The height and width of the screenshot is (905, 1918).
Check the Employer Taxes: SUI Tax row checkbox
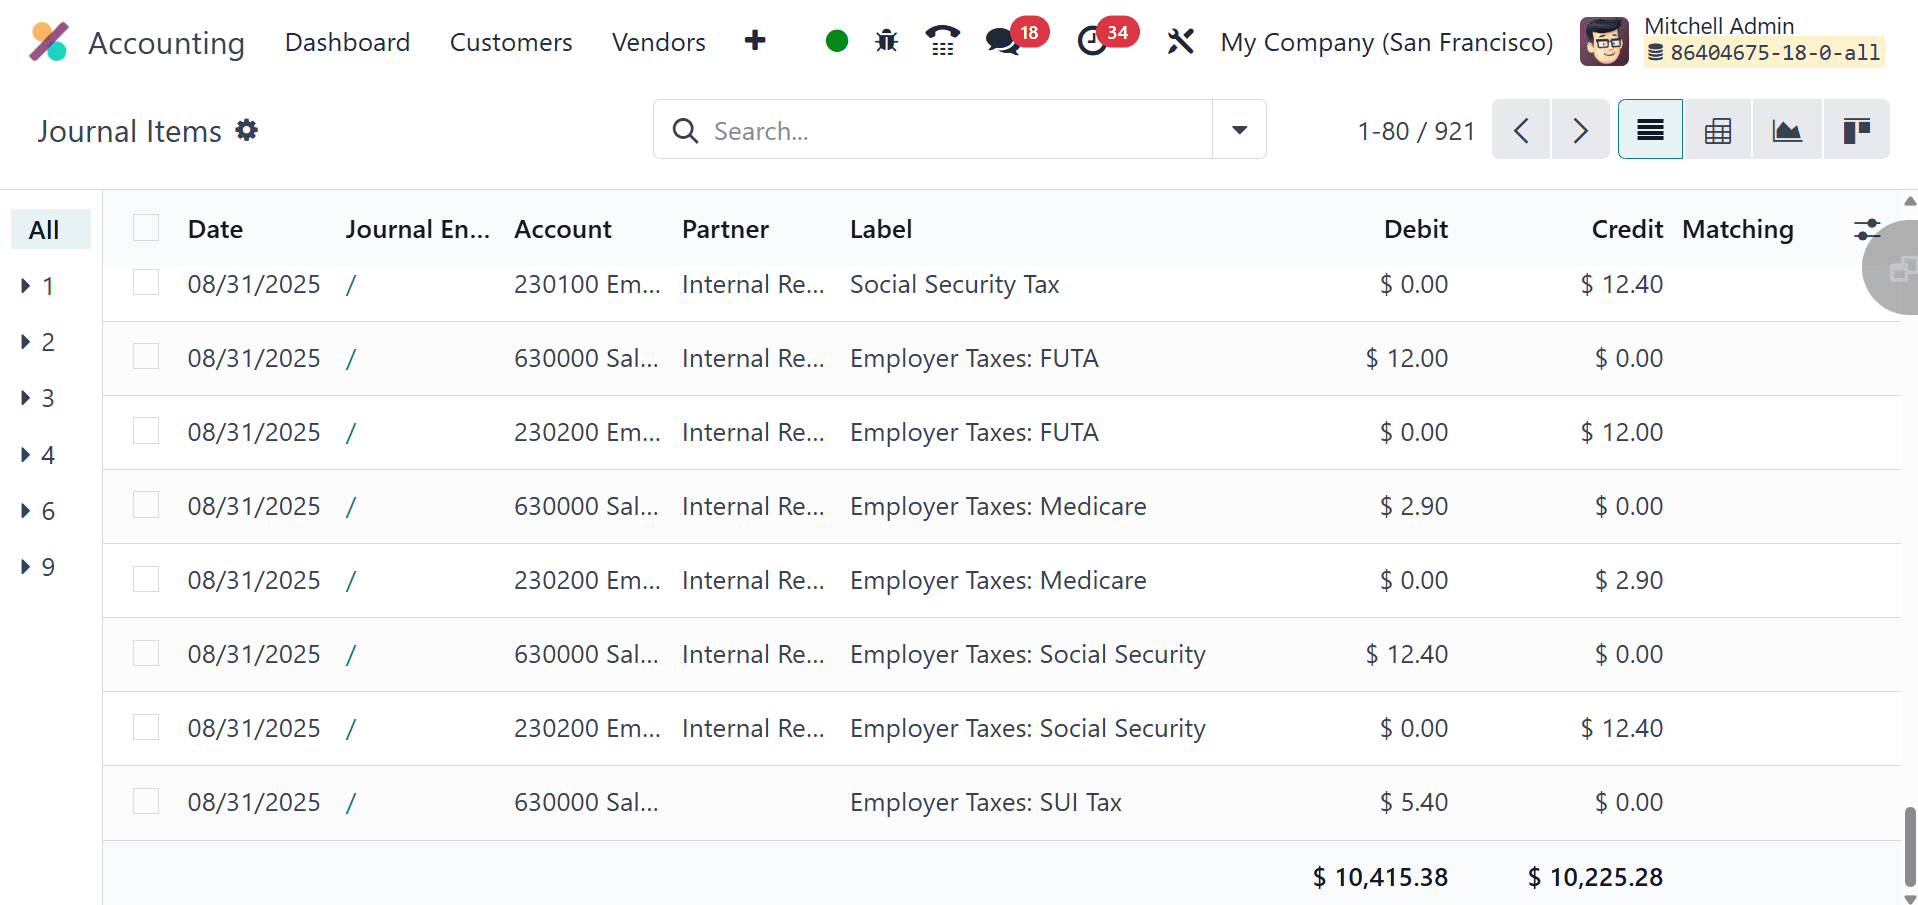coord(146,801)
